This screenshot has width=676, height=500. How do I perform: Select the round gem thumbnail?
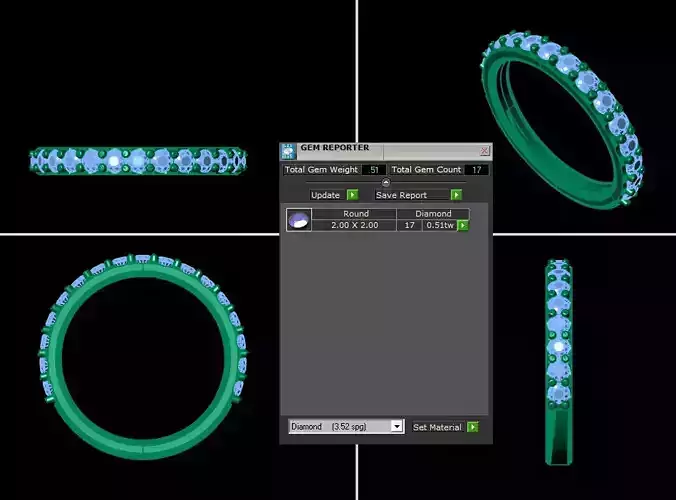coord(299,220)
